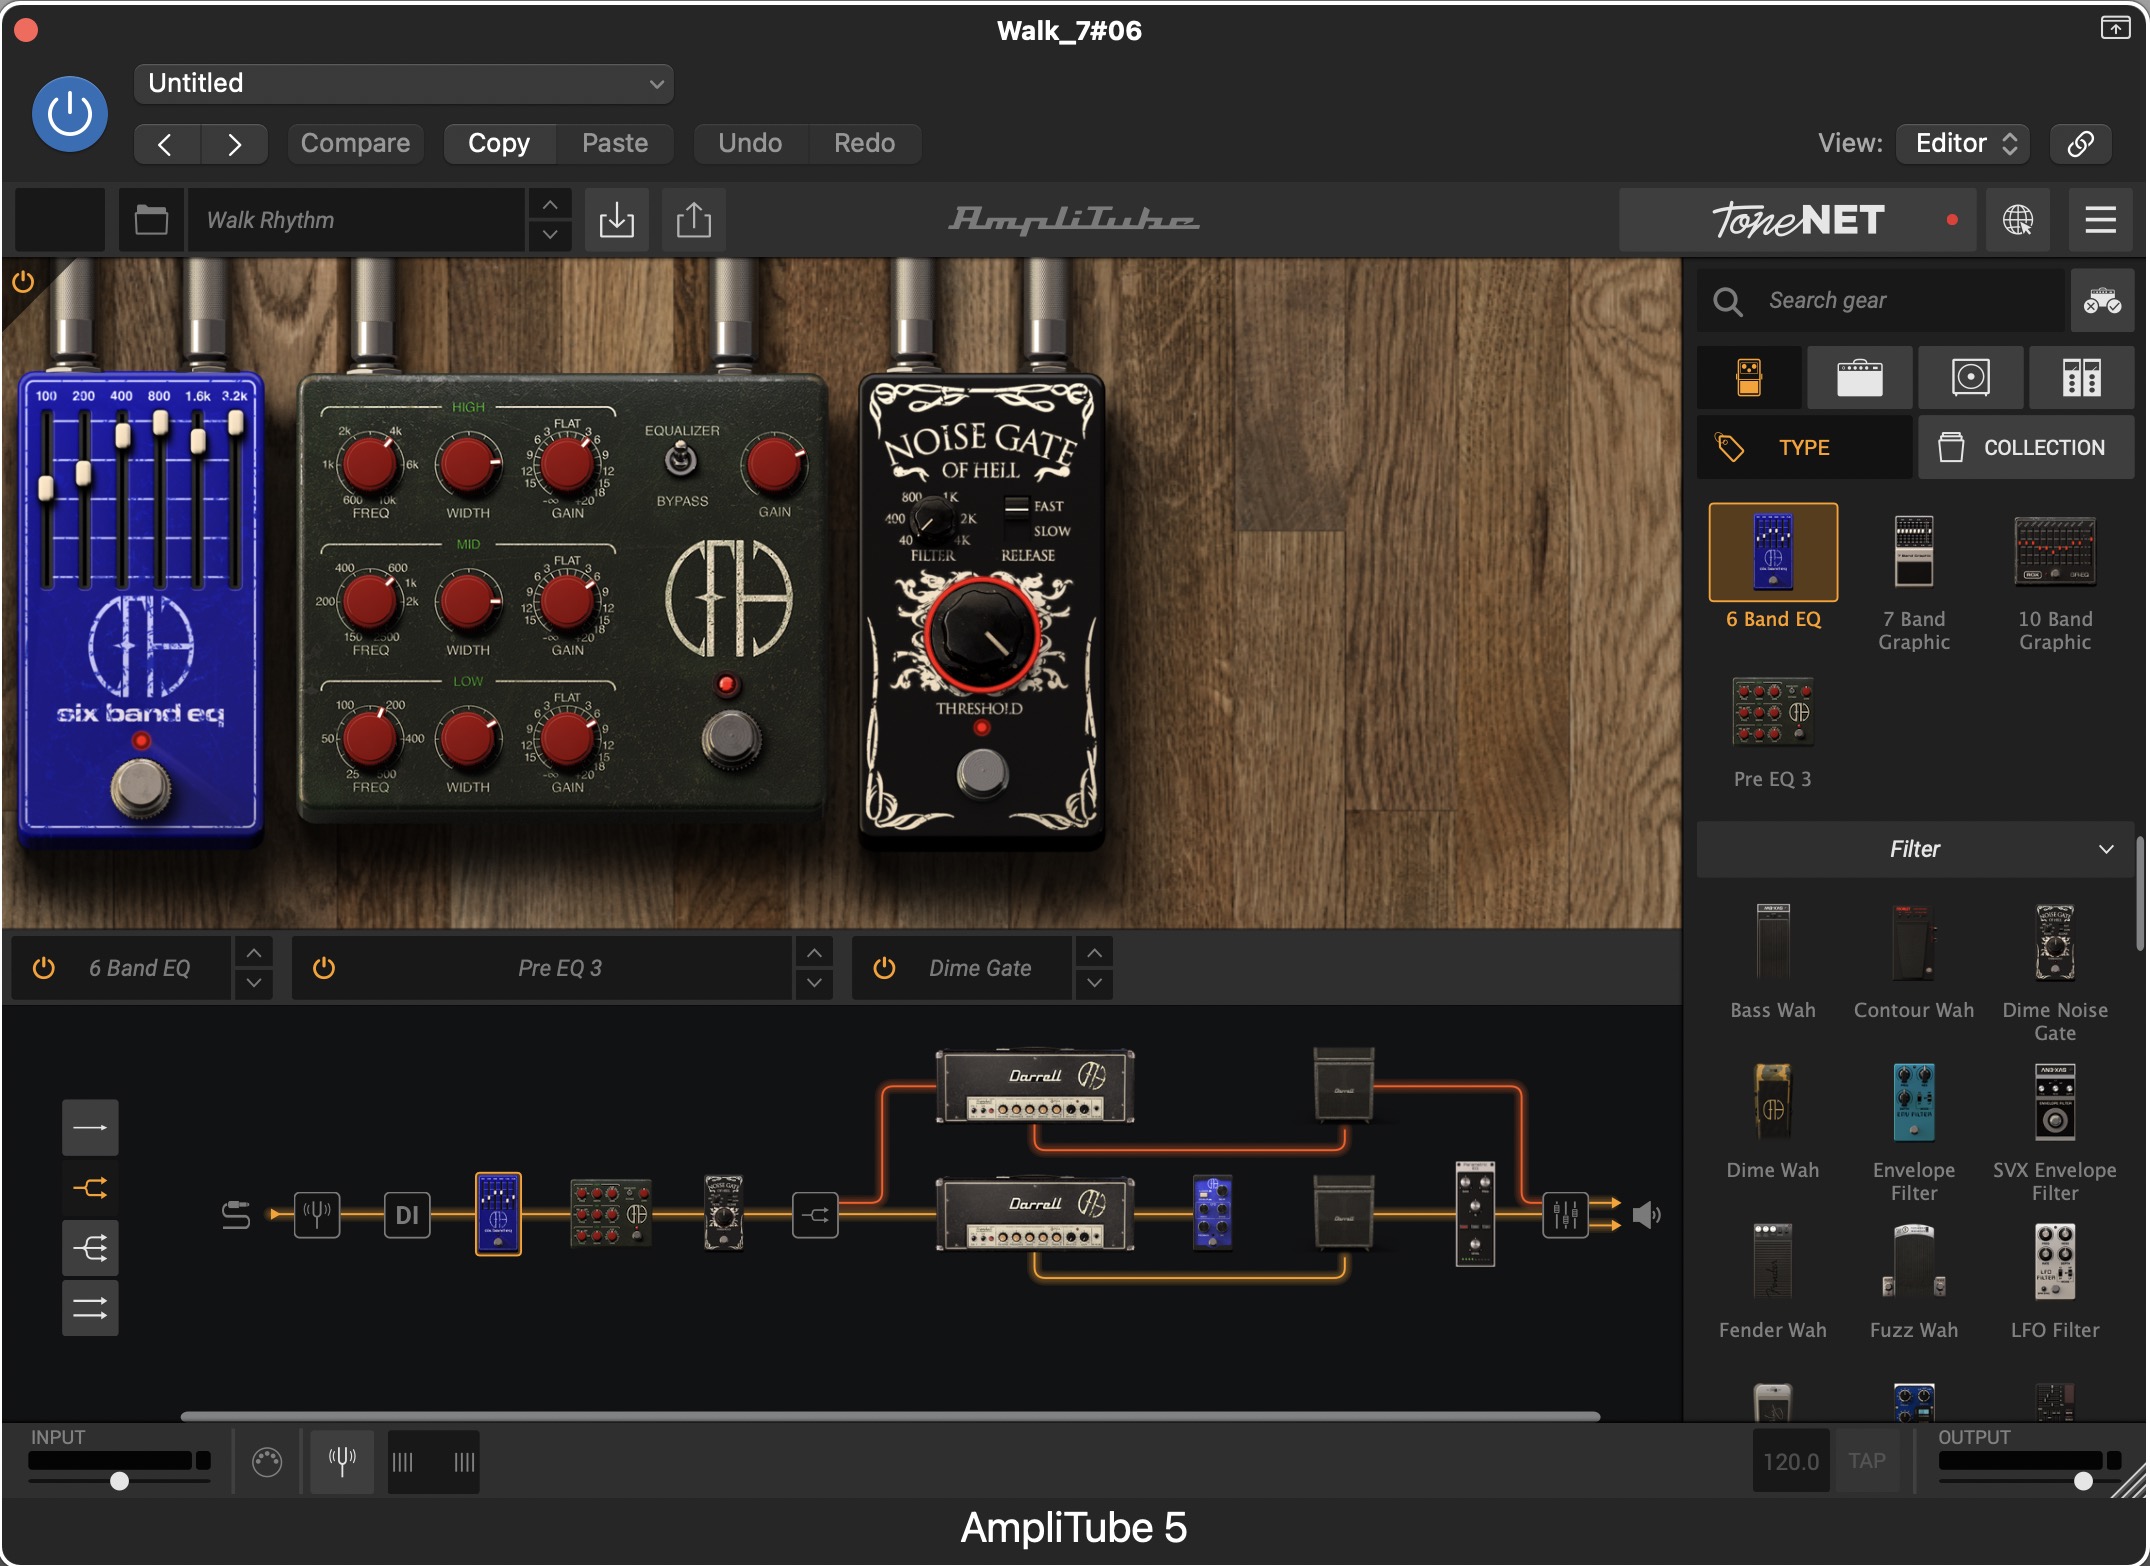Choose the Bass Wah pedal
This screenshot has width=2150, height=1566.
(x=1773, y=942)
